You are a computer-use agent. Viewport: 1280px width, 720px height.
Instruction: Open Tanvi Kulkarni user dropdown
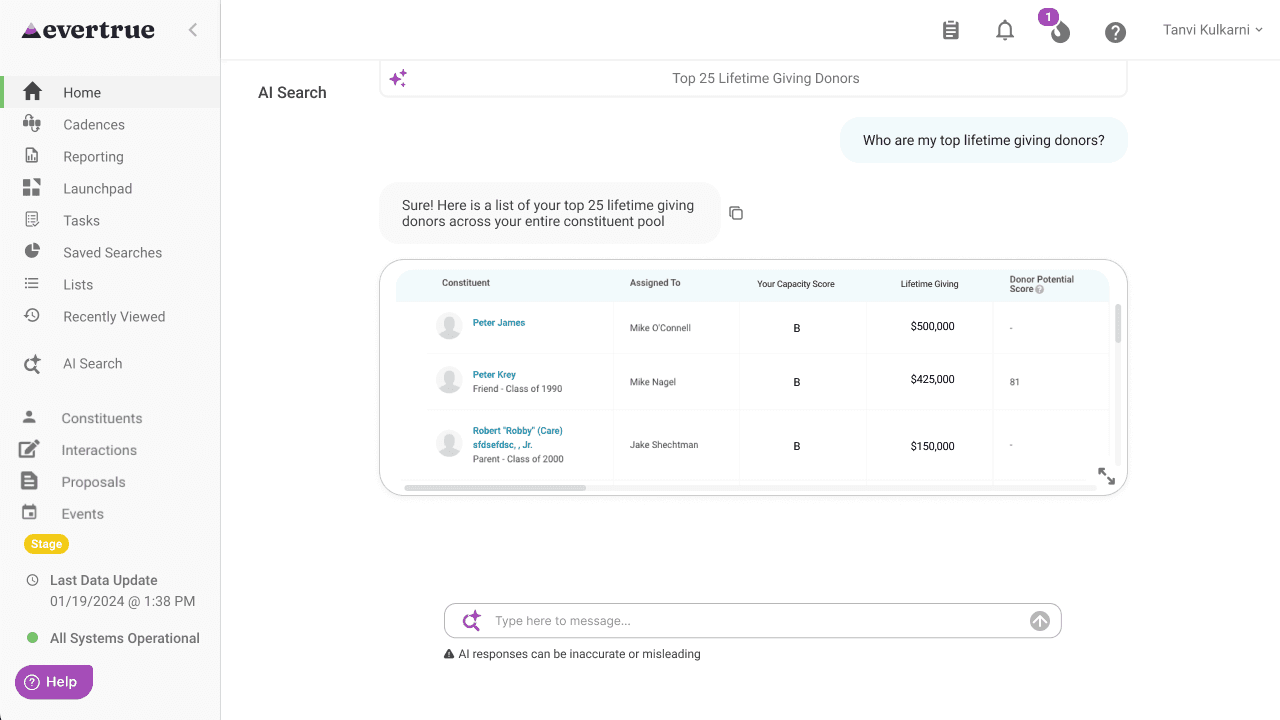tap(1213, 30)
